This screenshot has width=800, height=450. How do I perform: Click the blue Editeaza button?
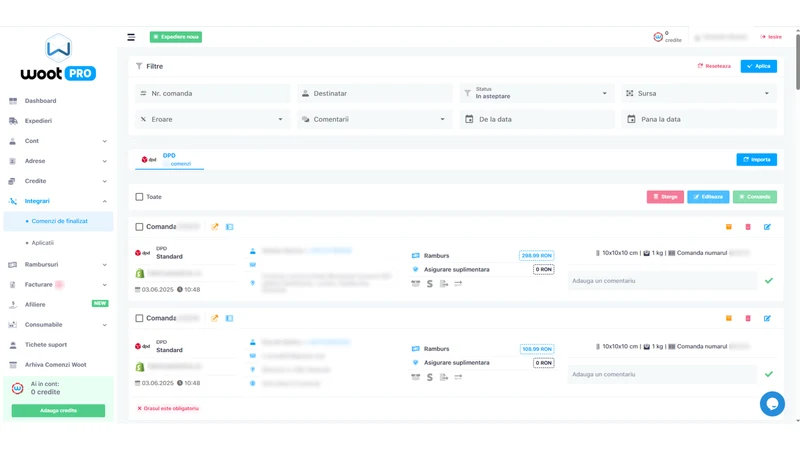point(708,196)
